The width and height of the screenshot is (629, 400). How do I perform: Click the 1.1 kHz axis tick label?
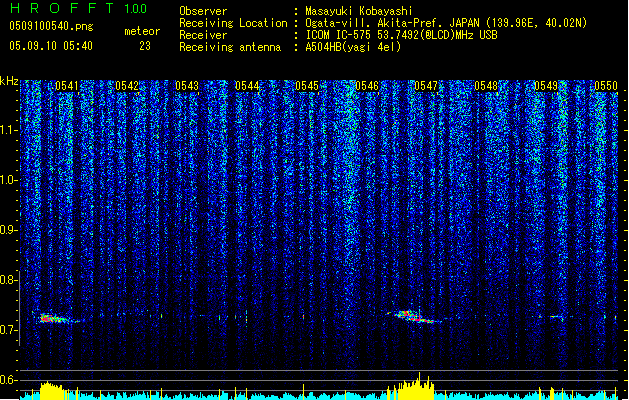click(x=8, y=130)
